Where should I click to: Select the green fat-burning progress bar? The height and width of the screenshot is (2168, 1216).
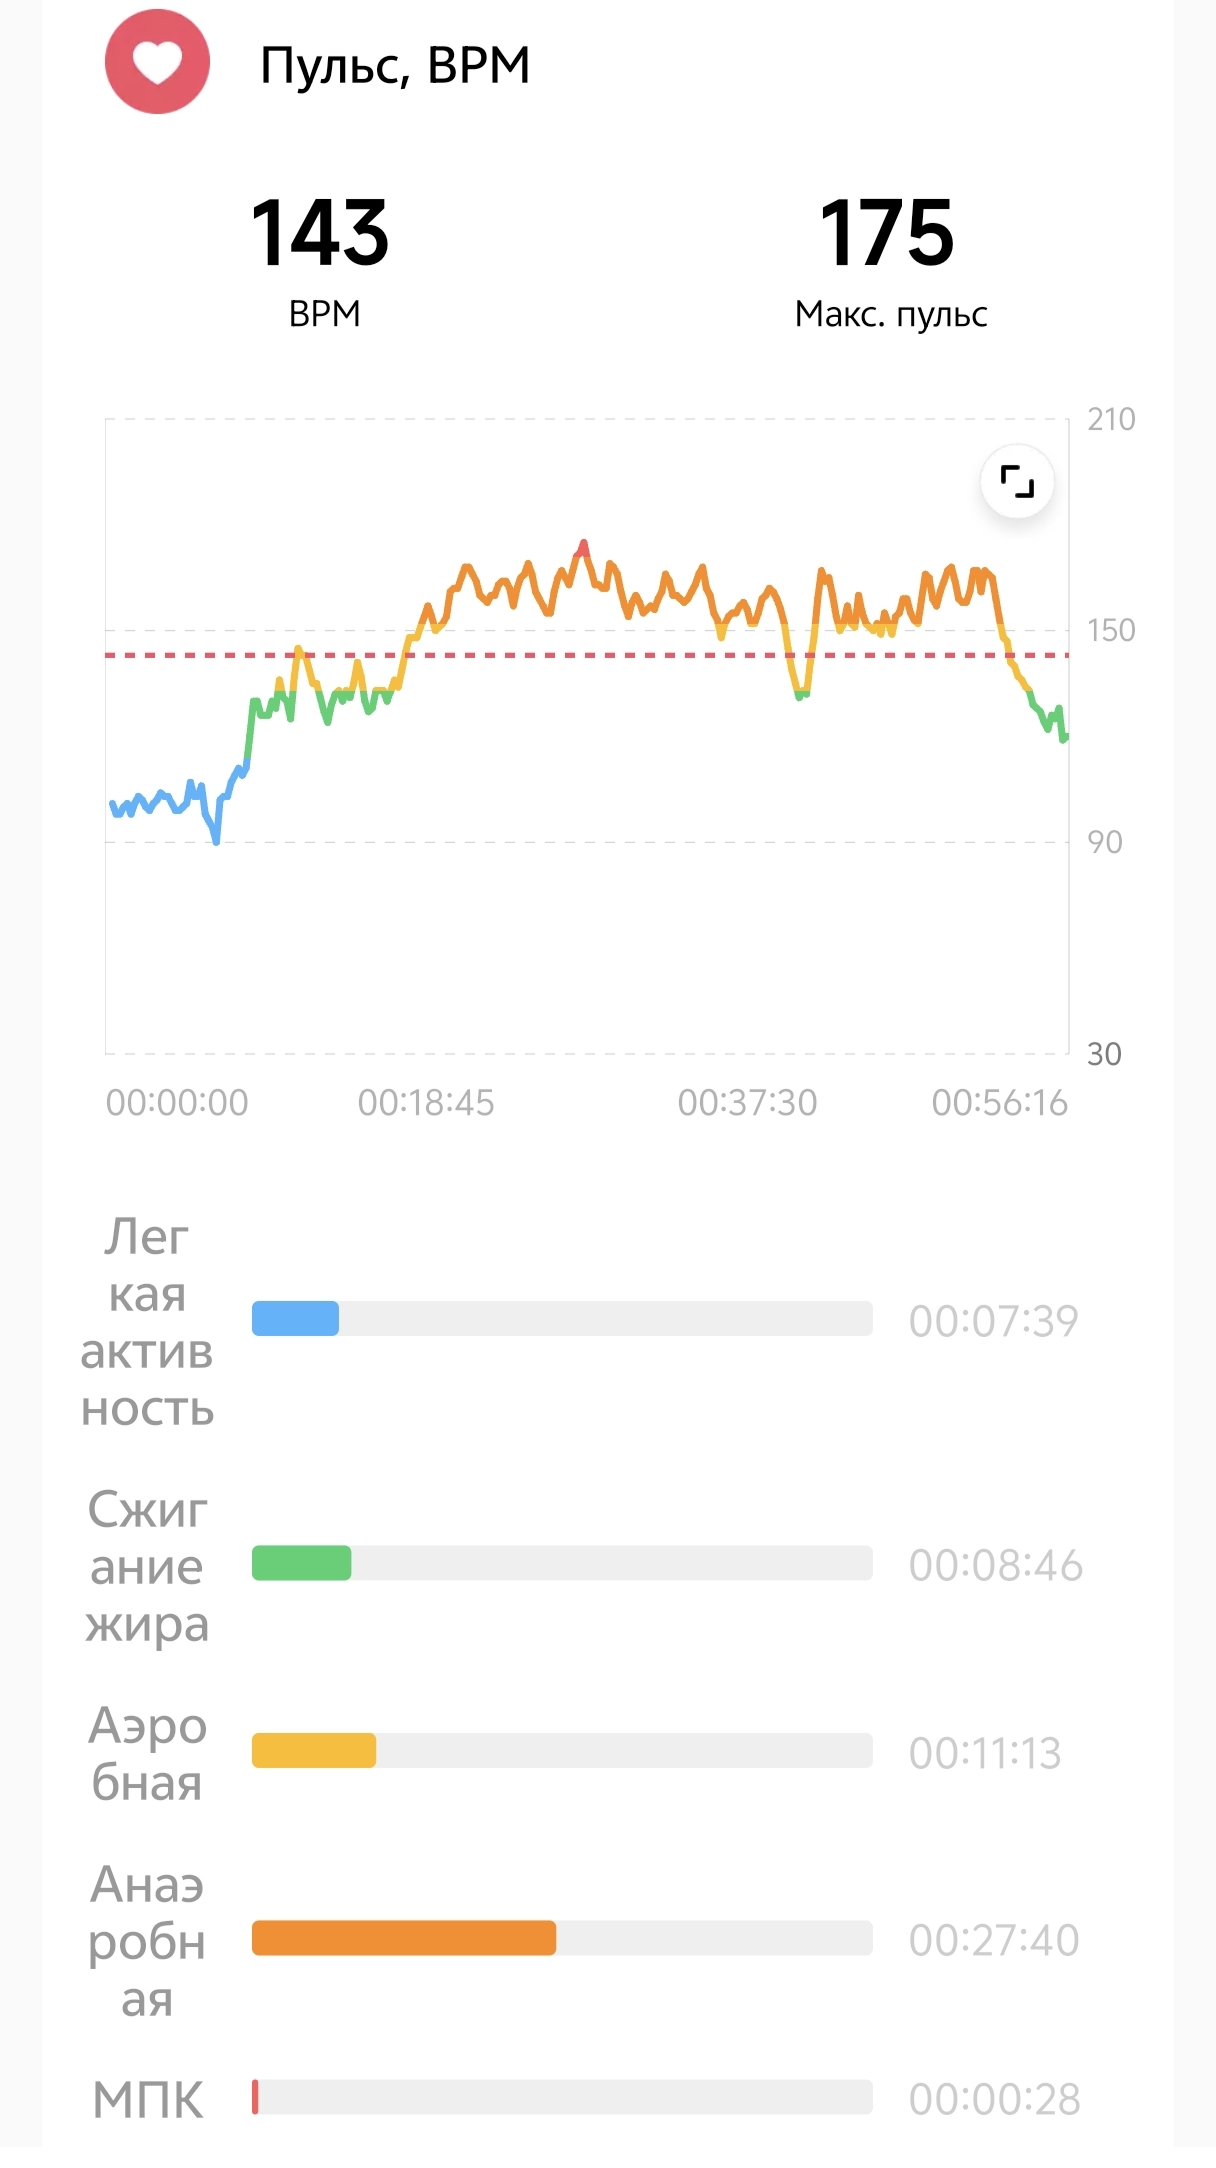[x=562, y=1563]
